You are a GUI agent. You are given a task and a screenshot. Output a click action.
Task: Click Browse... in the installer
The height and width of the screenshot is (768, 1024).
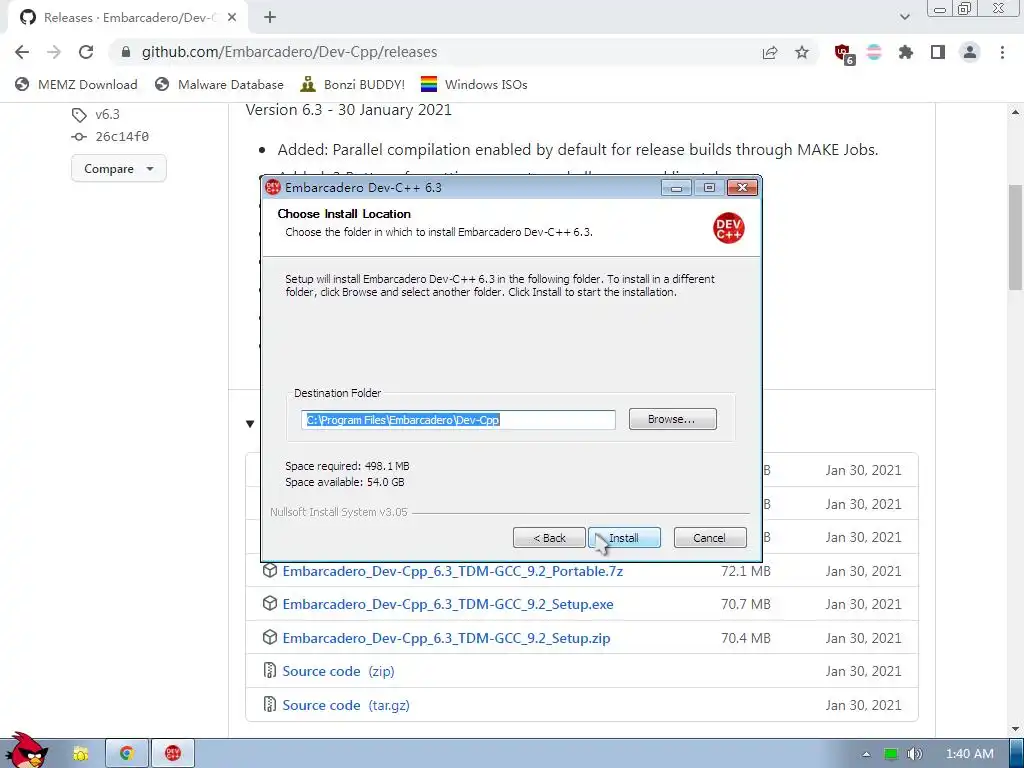(672, 419)
